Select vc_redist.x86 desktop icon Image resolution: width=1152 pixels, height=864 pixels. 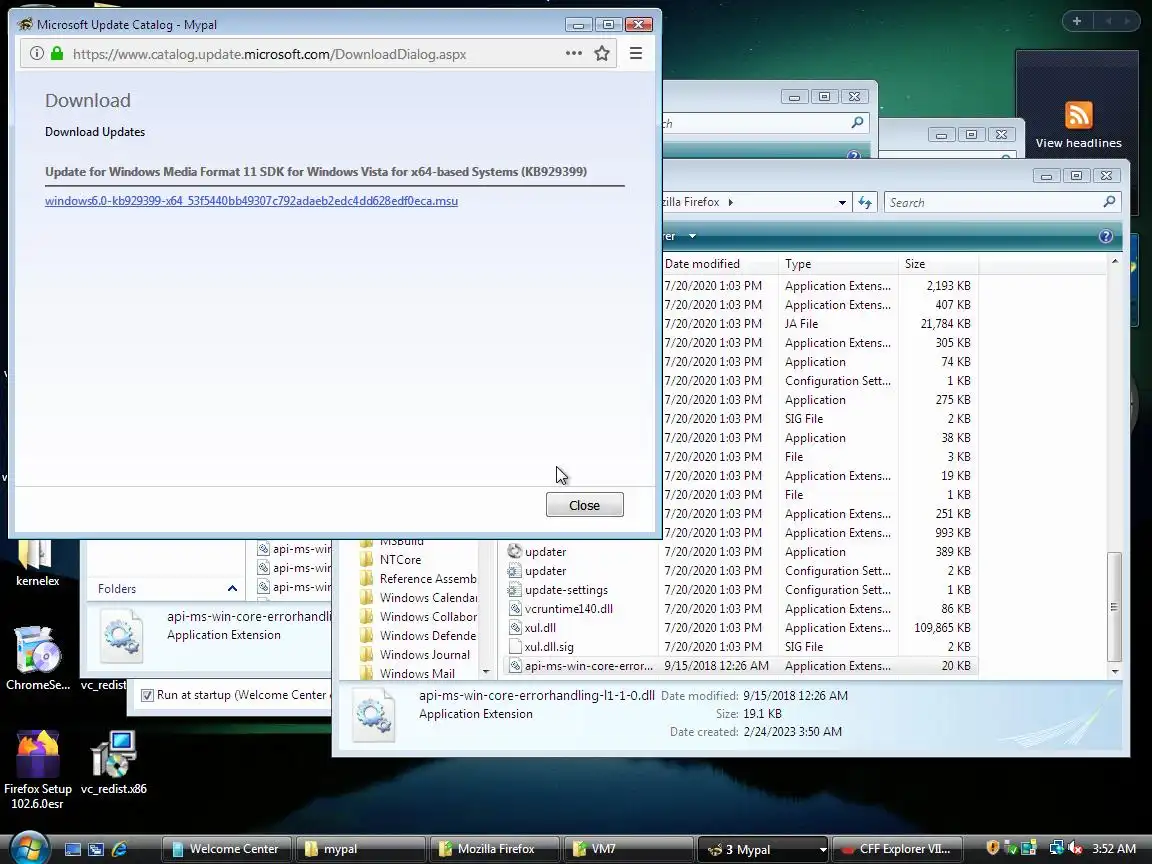click(x=113, y=763)
